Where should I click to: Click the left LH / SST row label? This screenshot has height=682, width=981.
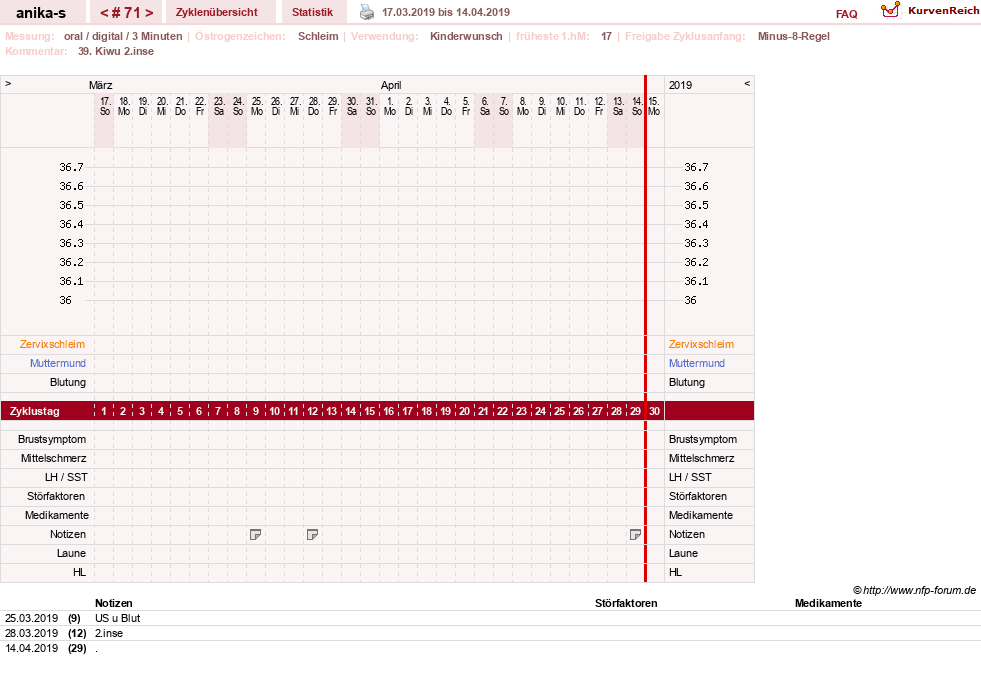[66, 477]
